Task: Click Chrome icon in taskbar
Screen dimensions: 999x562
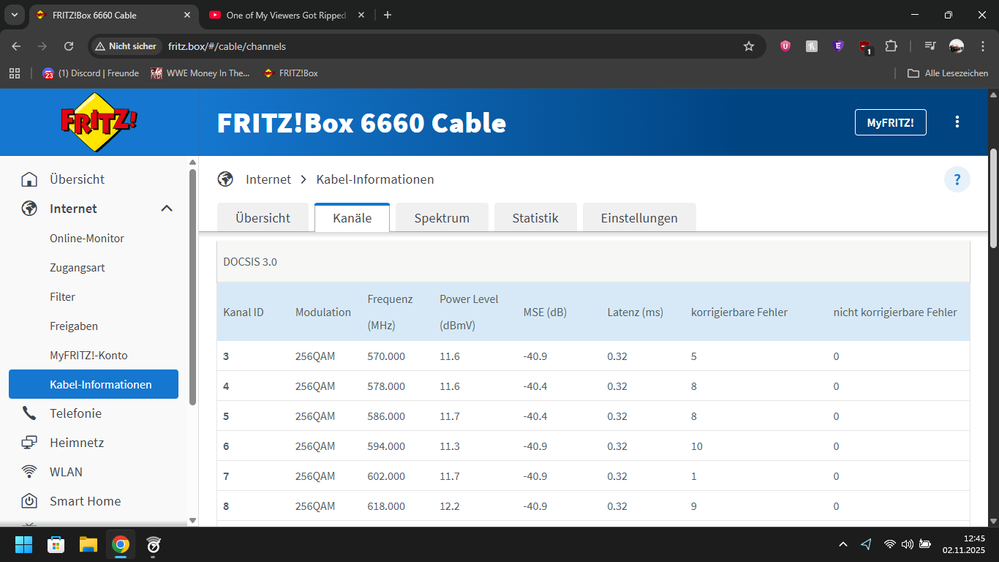Action: pyautogui.click(x=120, y=545)
